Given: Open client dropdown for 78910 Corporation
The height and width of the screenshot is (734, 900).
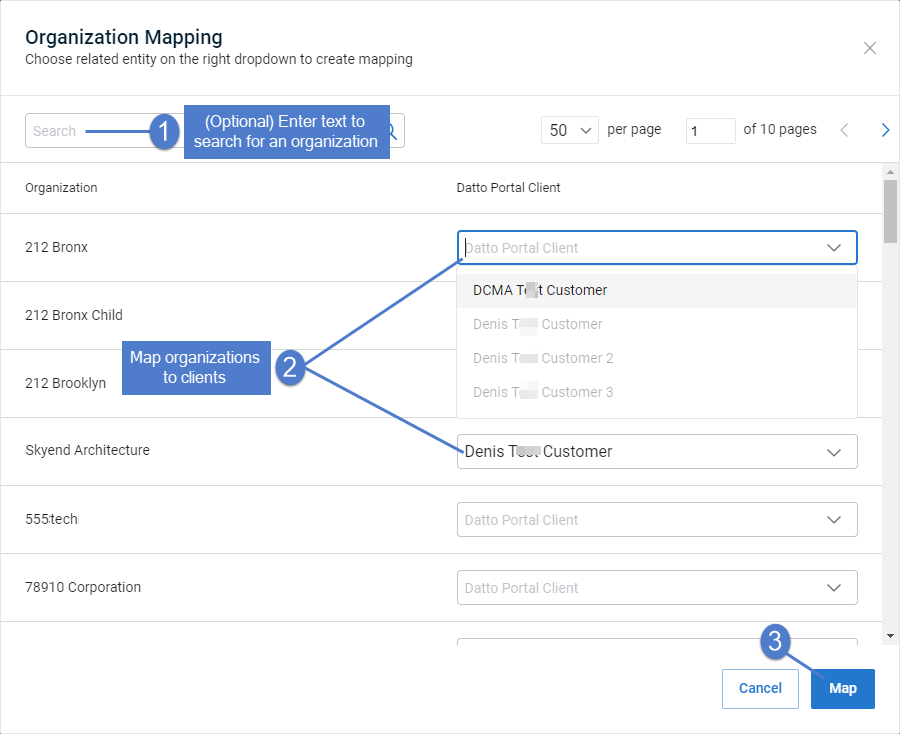Looking at the screenshot, I should tap(657, 588).
